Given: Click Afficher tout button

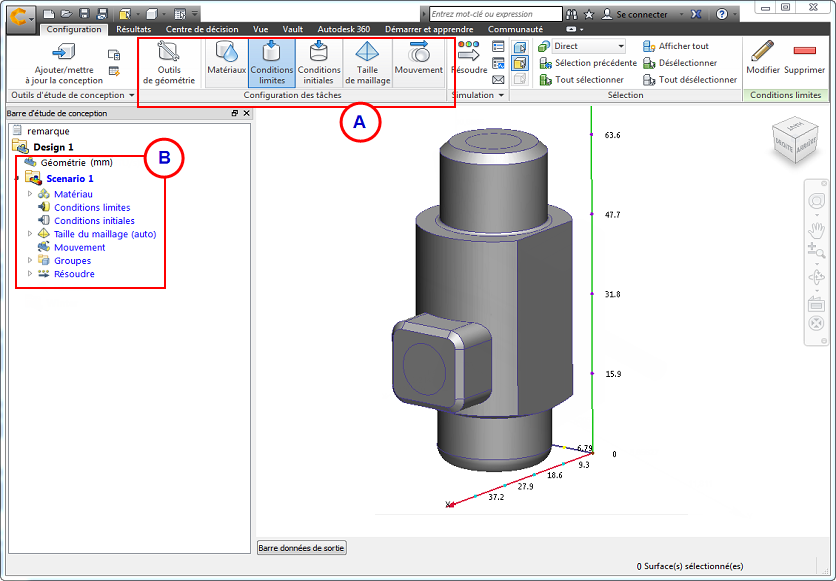Looking at the screenshot, I should [x=676, y=46].
